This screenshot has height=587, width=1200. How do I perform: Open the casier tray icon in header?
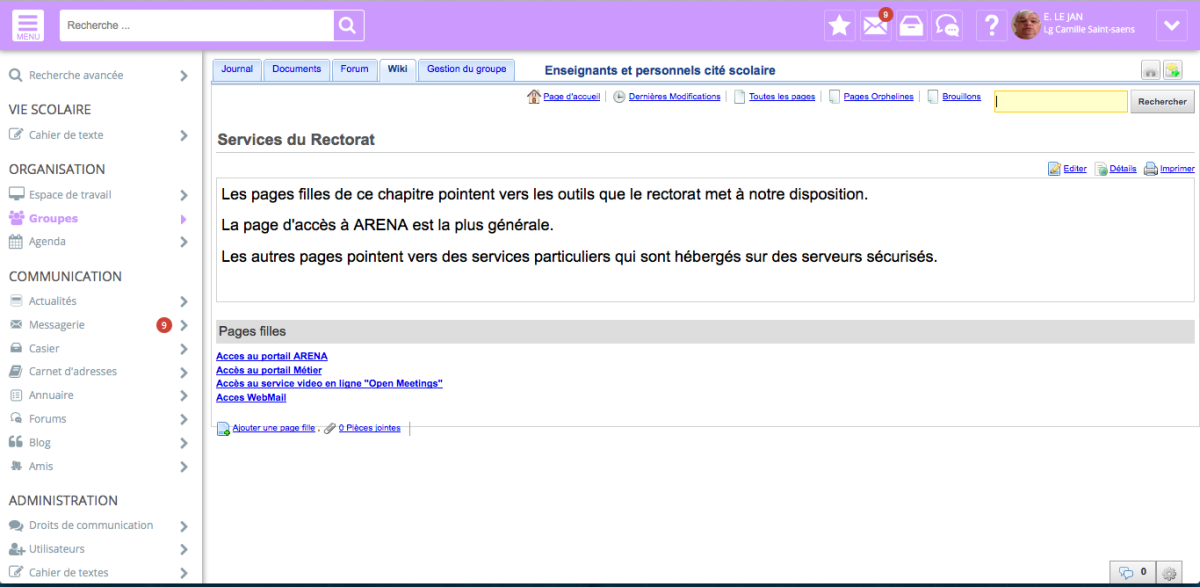pos(911,26)
